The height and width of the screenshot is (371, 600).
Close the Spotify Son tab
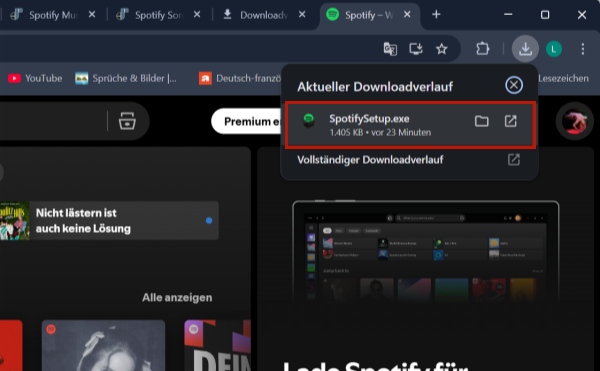197,15
